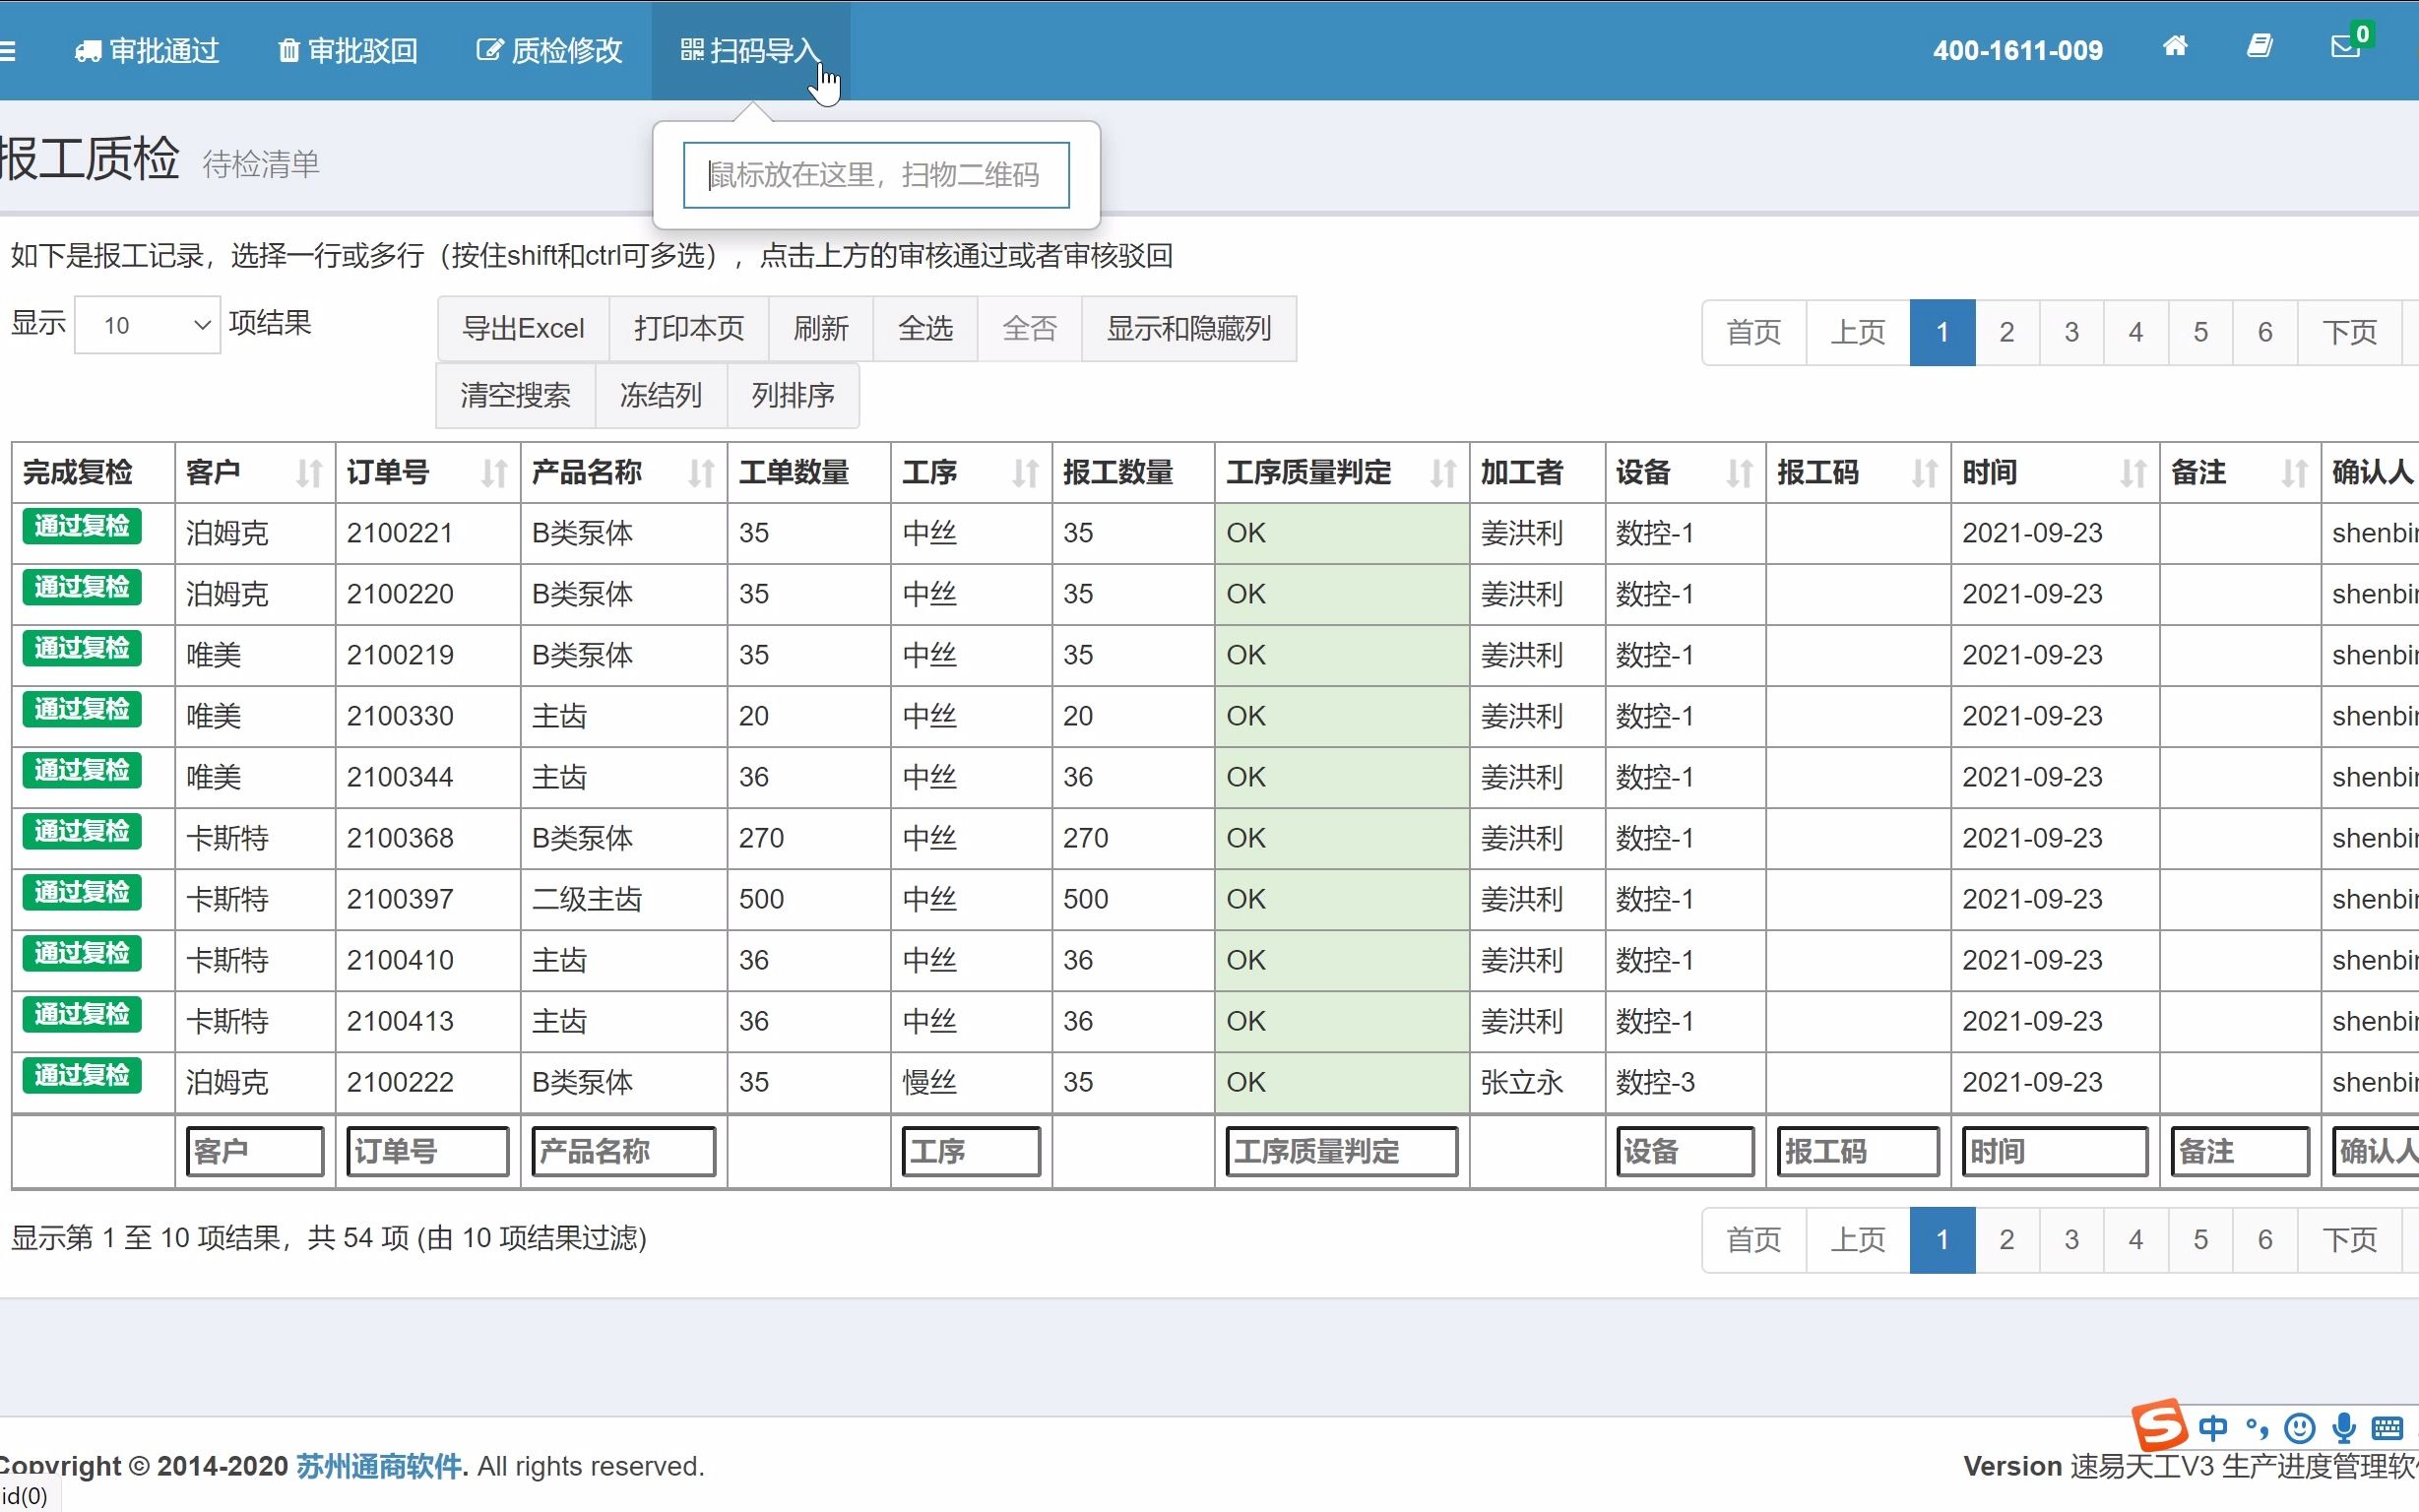Image resolution: width=2419 pixels, height=1512 pixels.
Task: Select the 质检修改 menu item
Action: pyautogui.click(x=548, y=49)
